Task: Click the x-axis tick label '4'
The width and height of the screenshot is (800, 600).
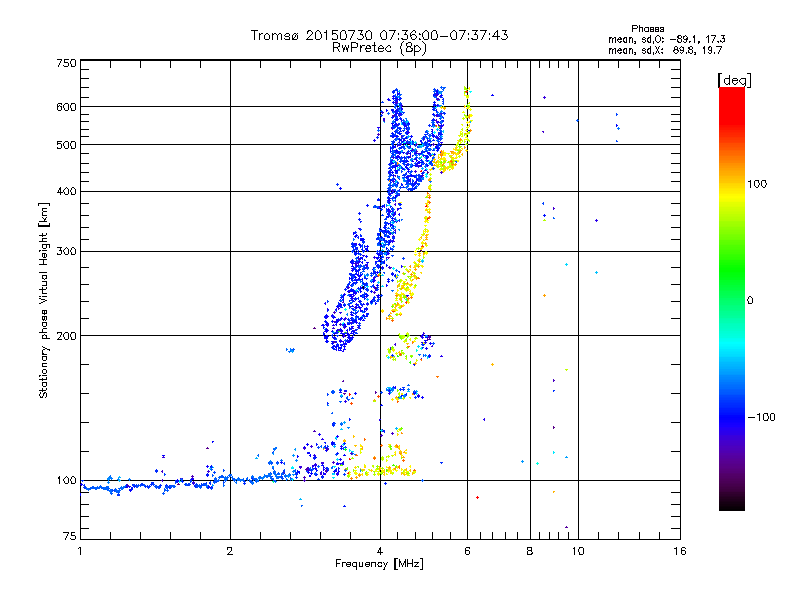Action: click(x=380, y=551)
